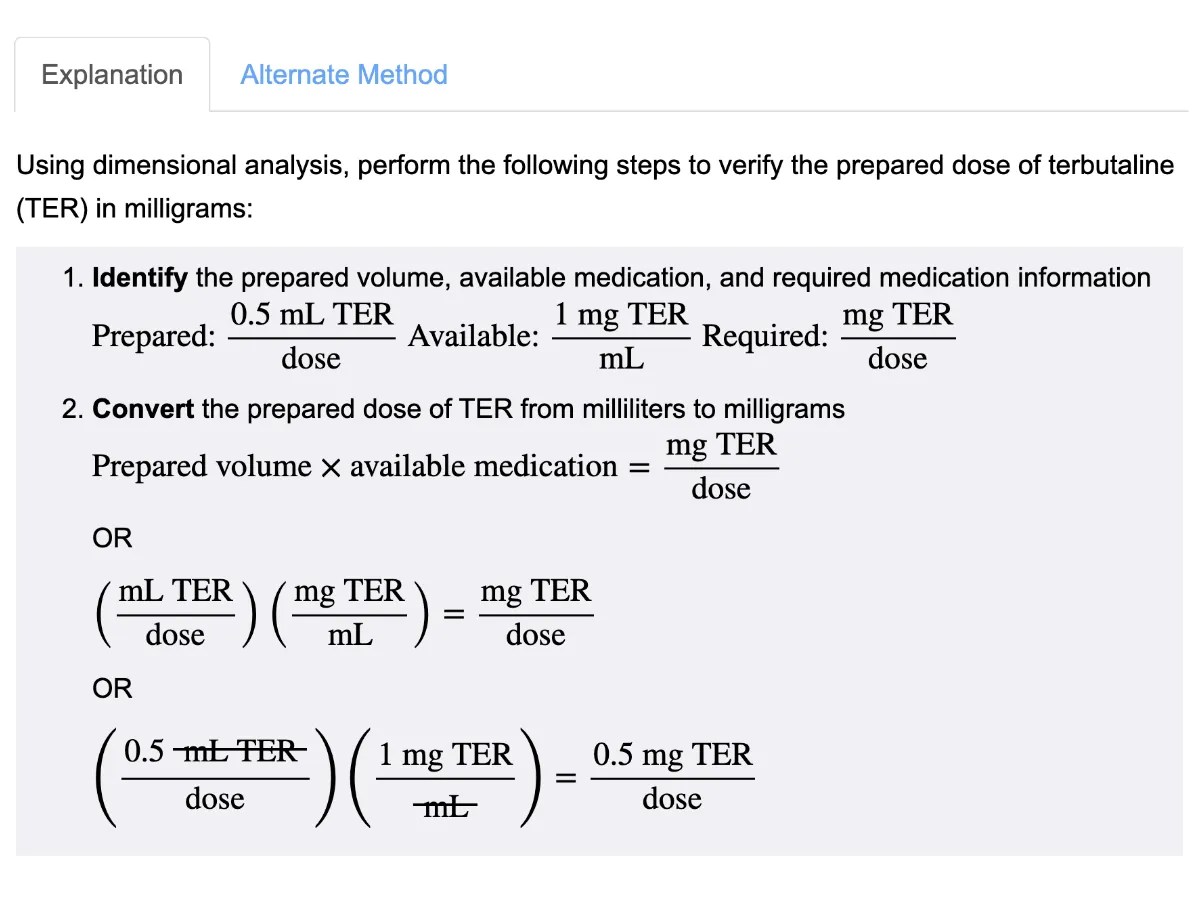Select the Prepared fraction 0.5 mL TER per dose

coord(310,335)
